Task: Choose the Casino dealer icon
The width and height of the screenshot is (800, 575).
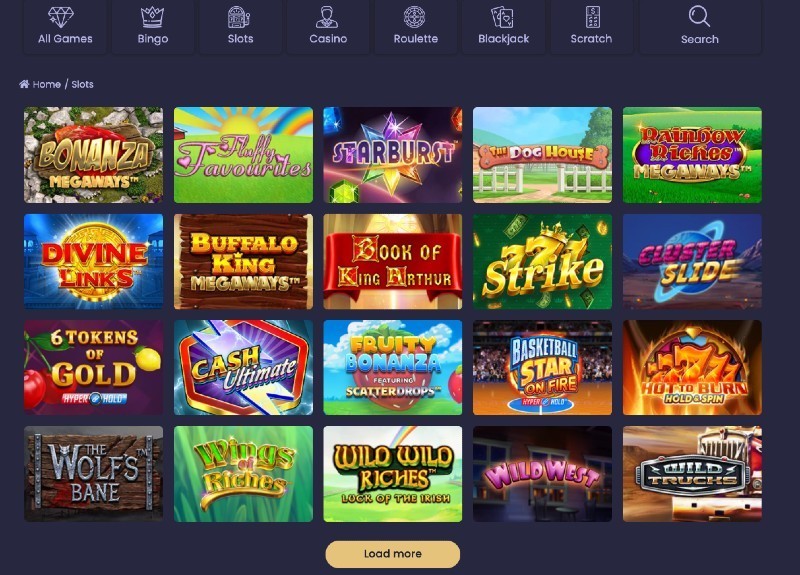Action: point(327,16)
